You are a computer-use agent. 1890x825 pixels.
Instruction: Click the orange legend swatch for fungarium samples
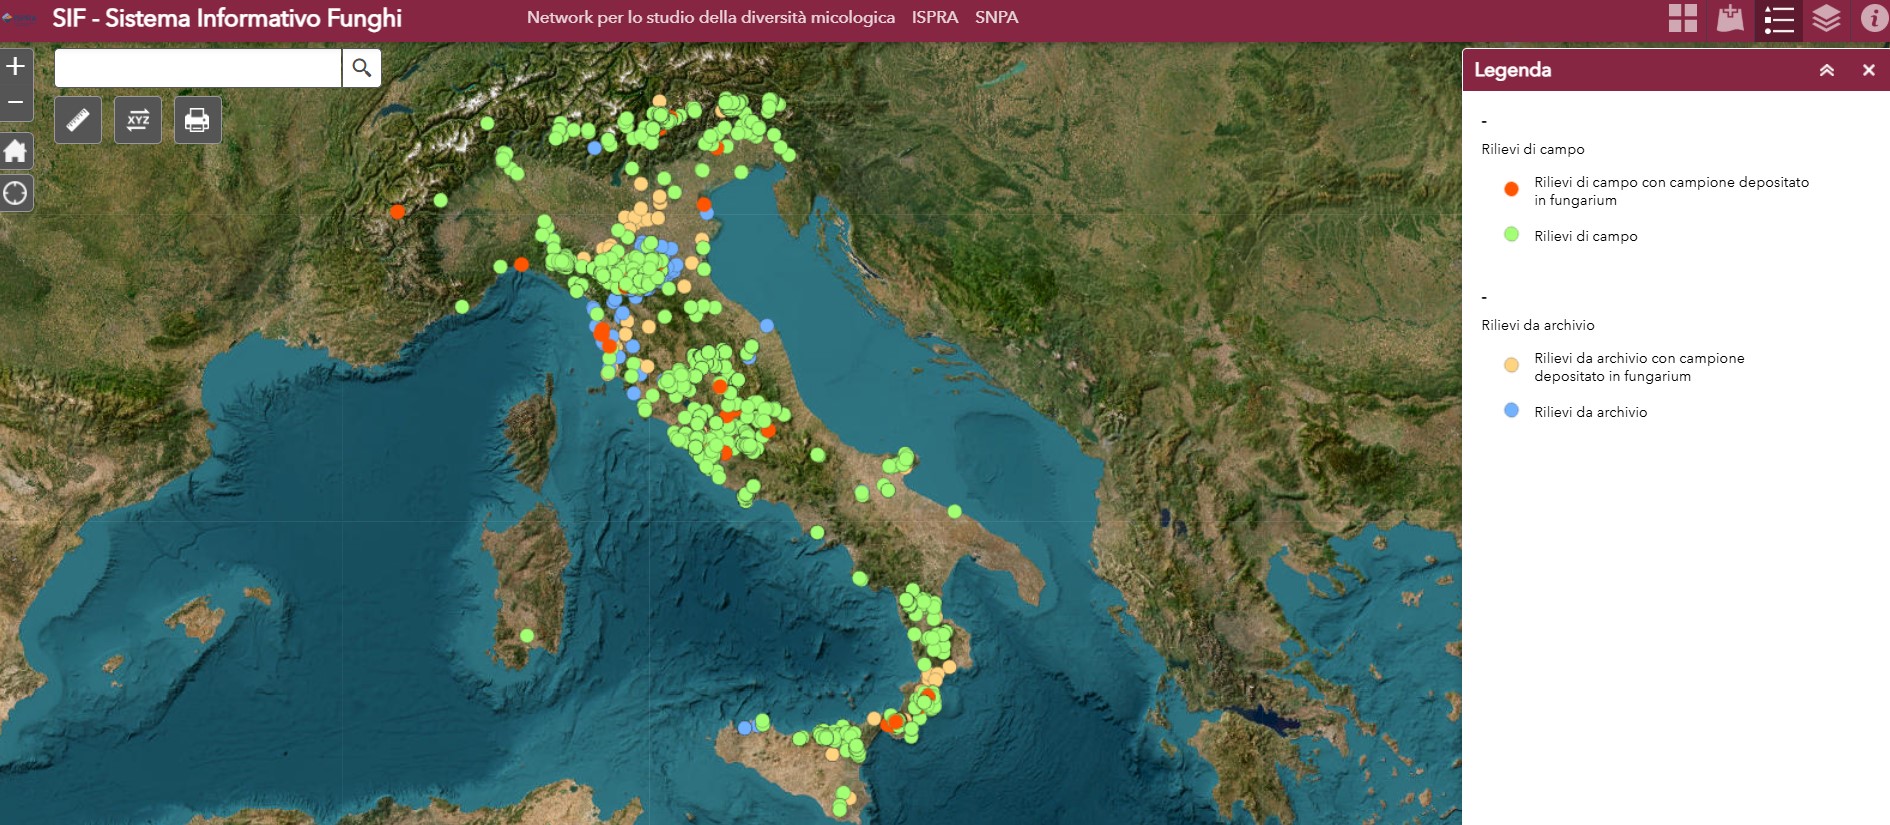pyautogui.click(x=1511, y=189)
